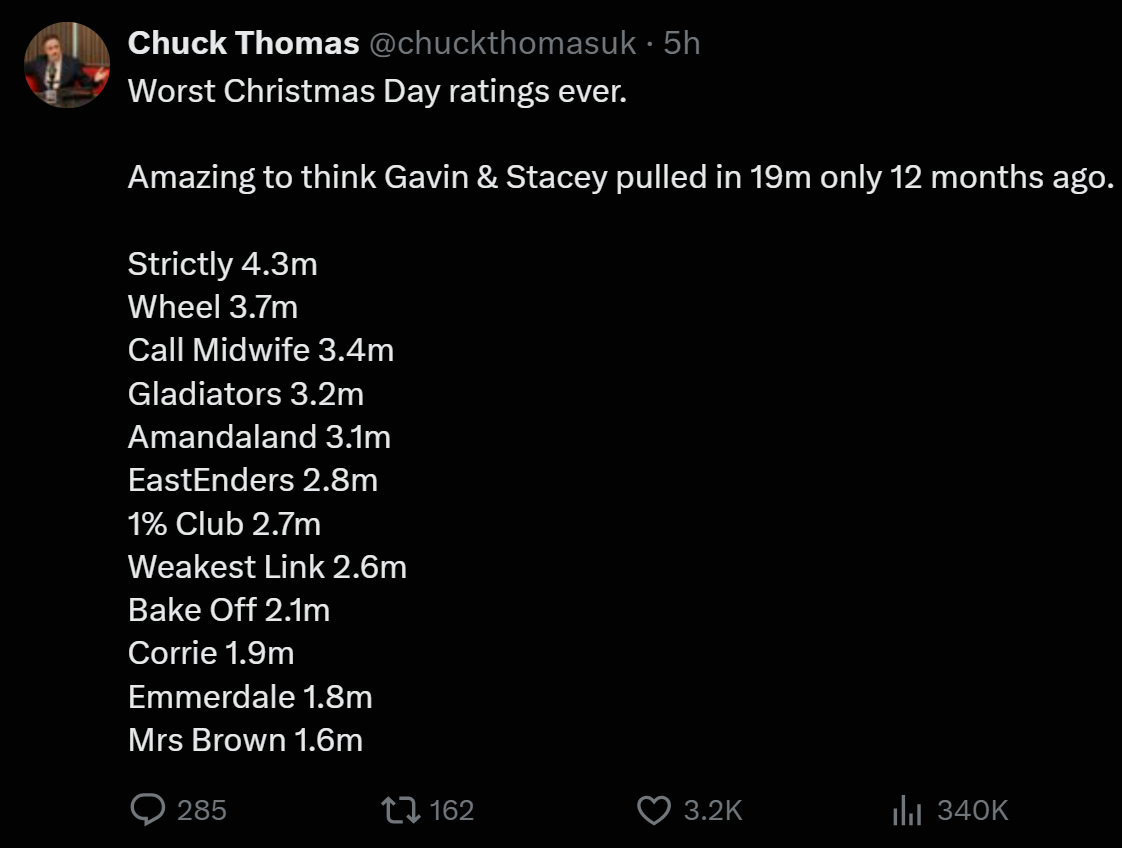Image resolution: width=1122 pixels, height=848 pixels.
Task: Open view analytics bar chart icon
Action: tap(905, 809)
